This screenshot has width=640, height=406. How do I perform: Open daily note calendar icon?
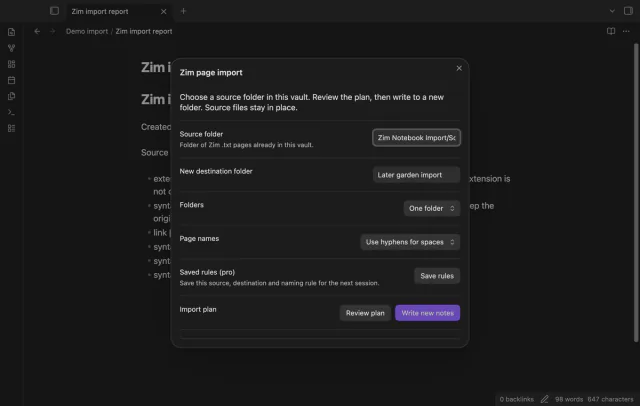tap(11, 80)
